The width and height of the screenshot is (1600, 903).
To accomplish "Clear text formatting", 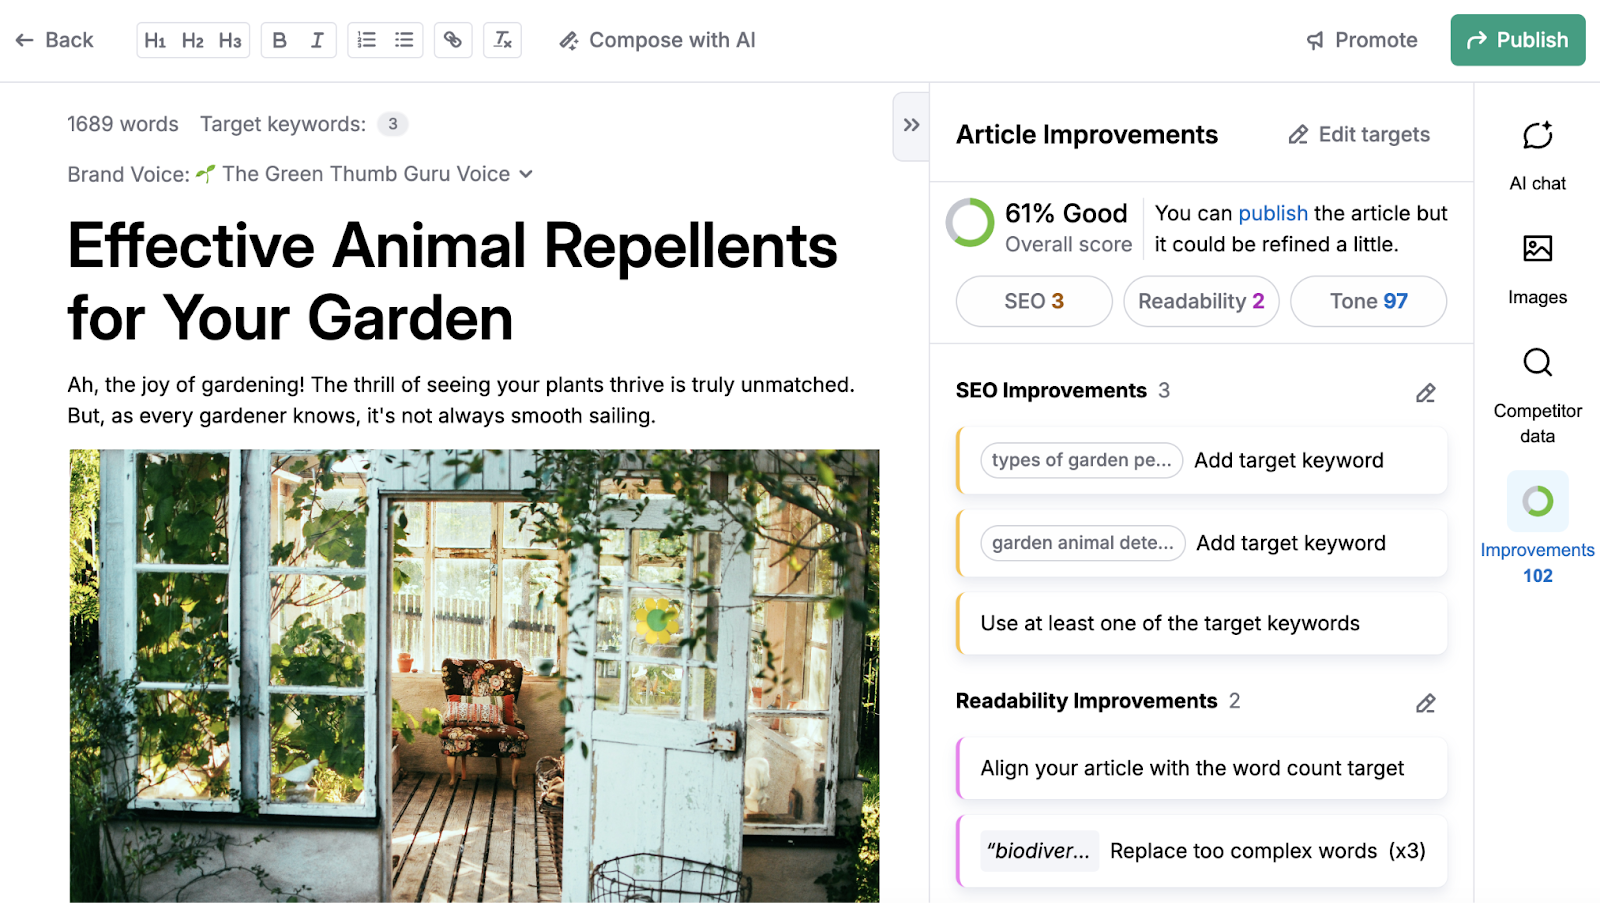I will [x=502, y=40].
